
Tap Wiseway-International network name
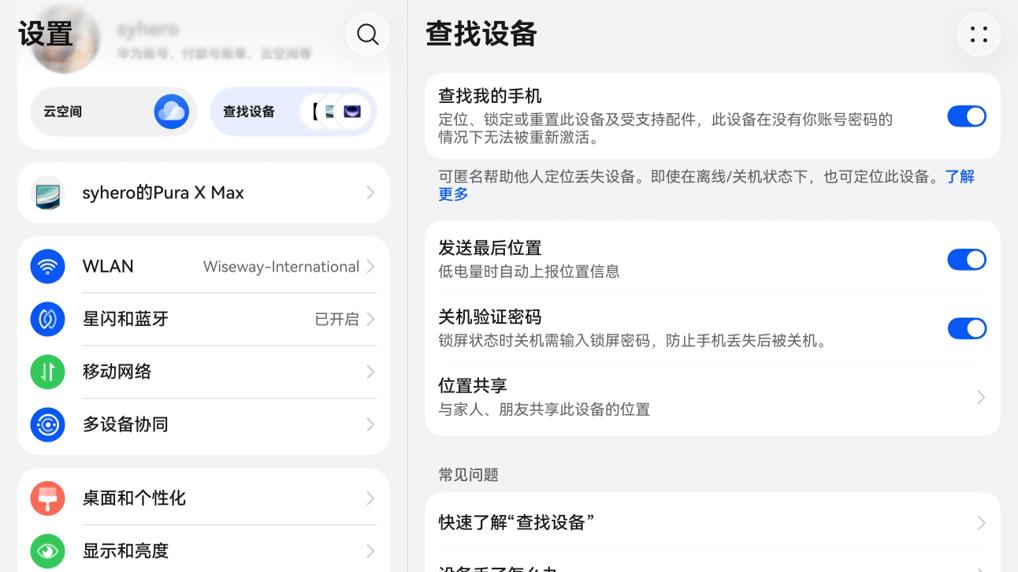[x=281, y=267]
